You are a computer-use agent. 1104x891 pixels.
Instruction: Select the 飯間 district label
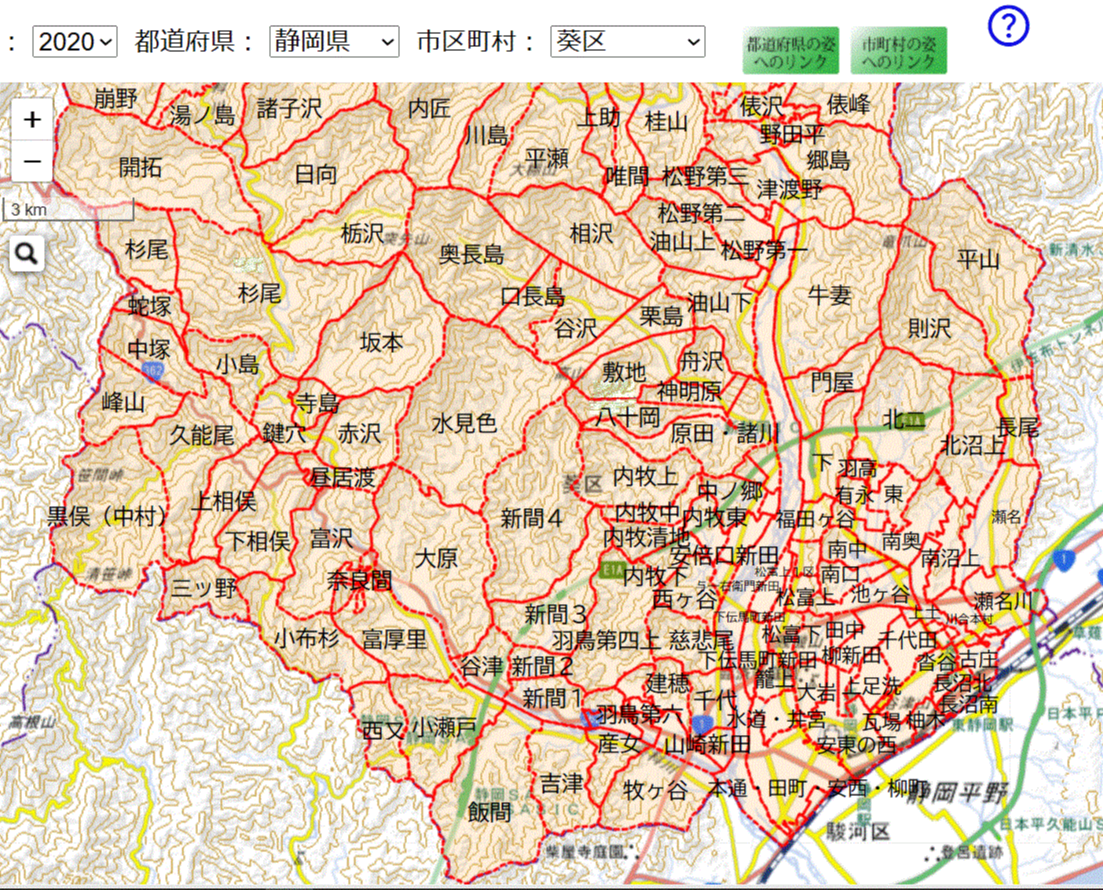(489, 812)
